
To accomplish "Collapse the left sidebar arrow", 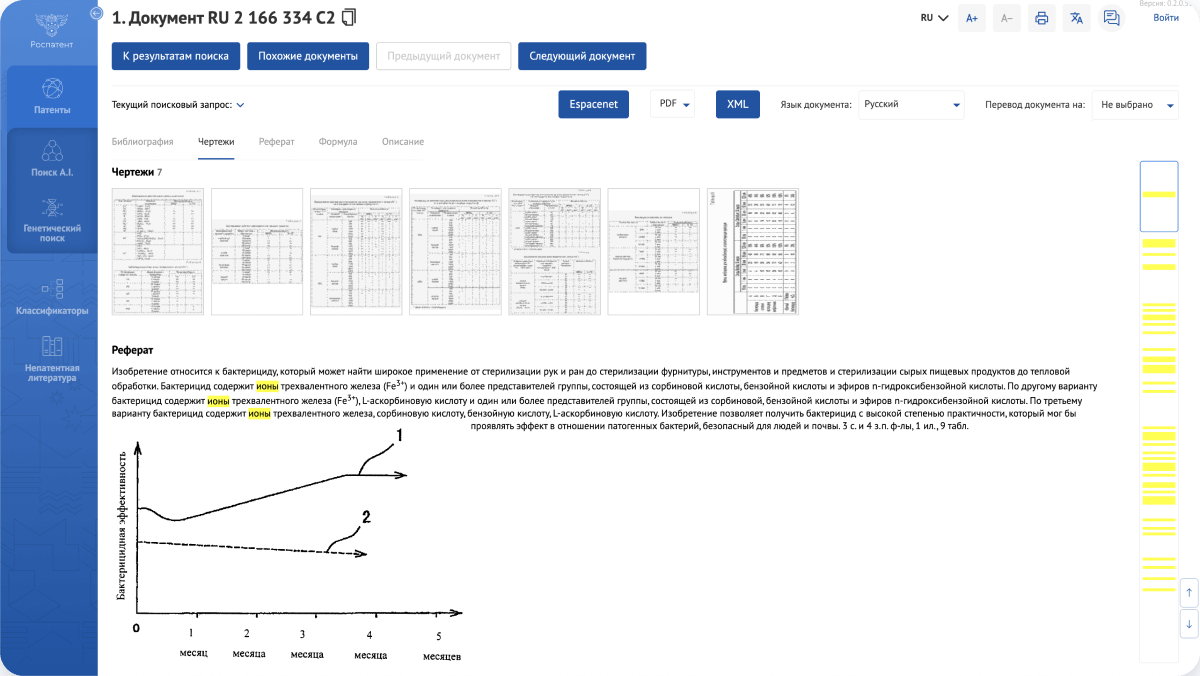I will pos(96,13).
